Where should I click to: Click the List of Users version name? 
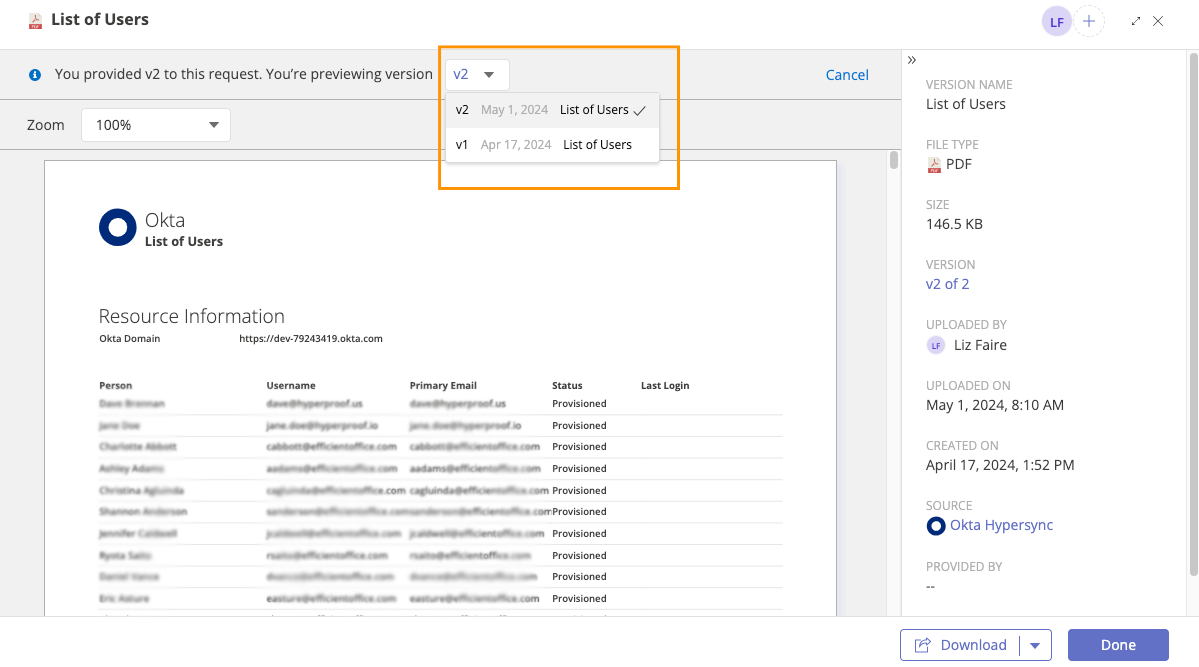[x=965, y=105]
